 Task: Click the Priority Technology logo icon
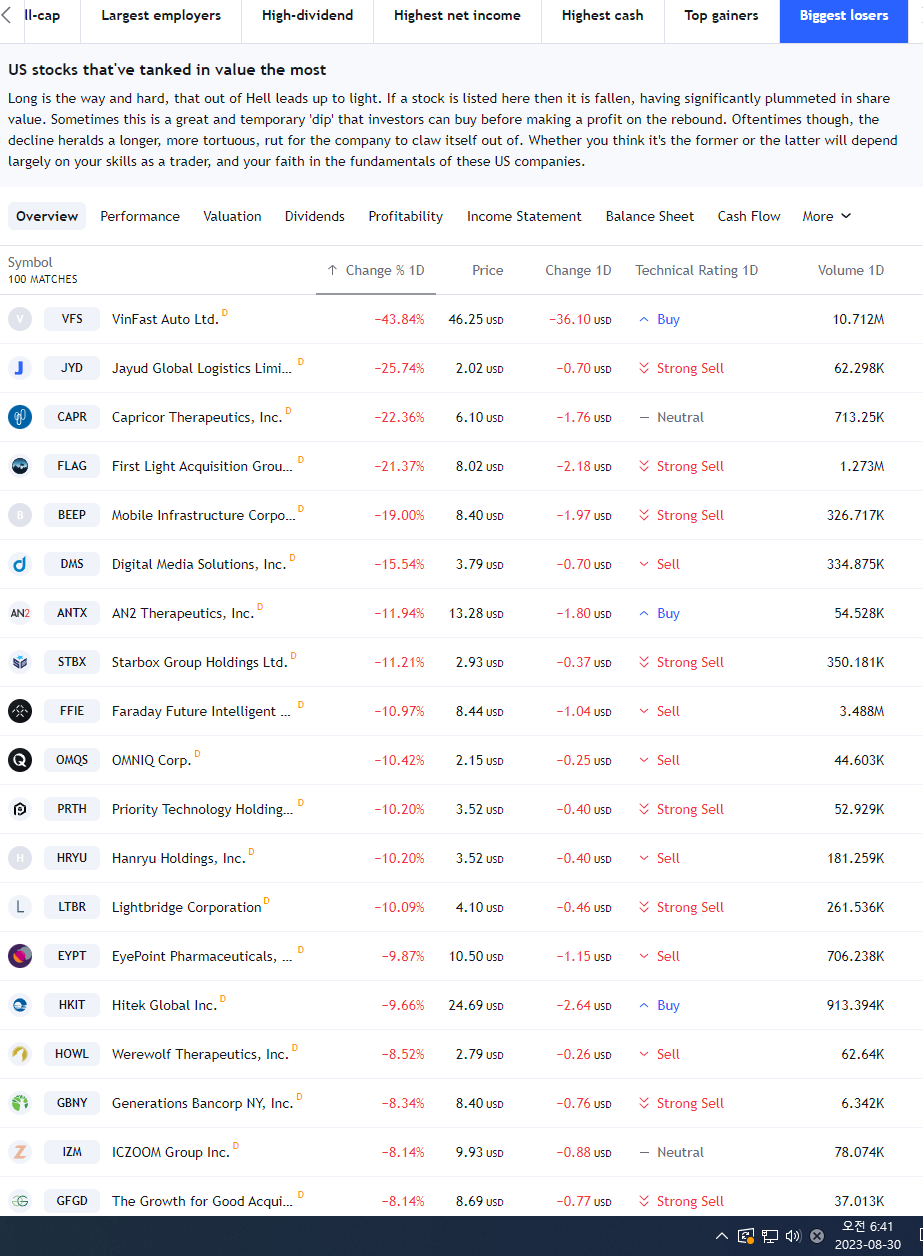click(20, 809)
